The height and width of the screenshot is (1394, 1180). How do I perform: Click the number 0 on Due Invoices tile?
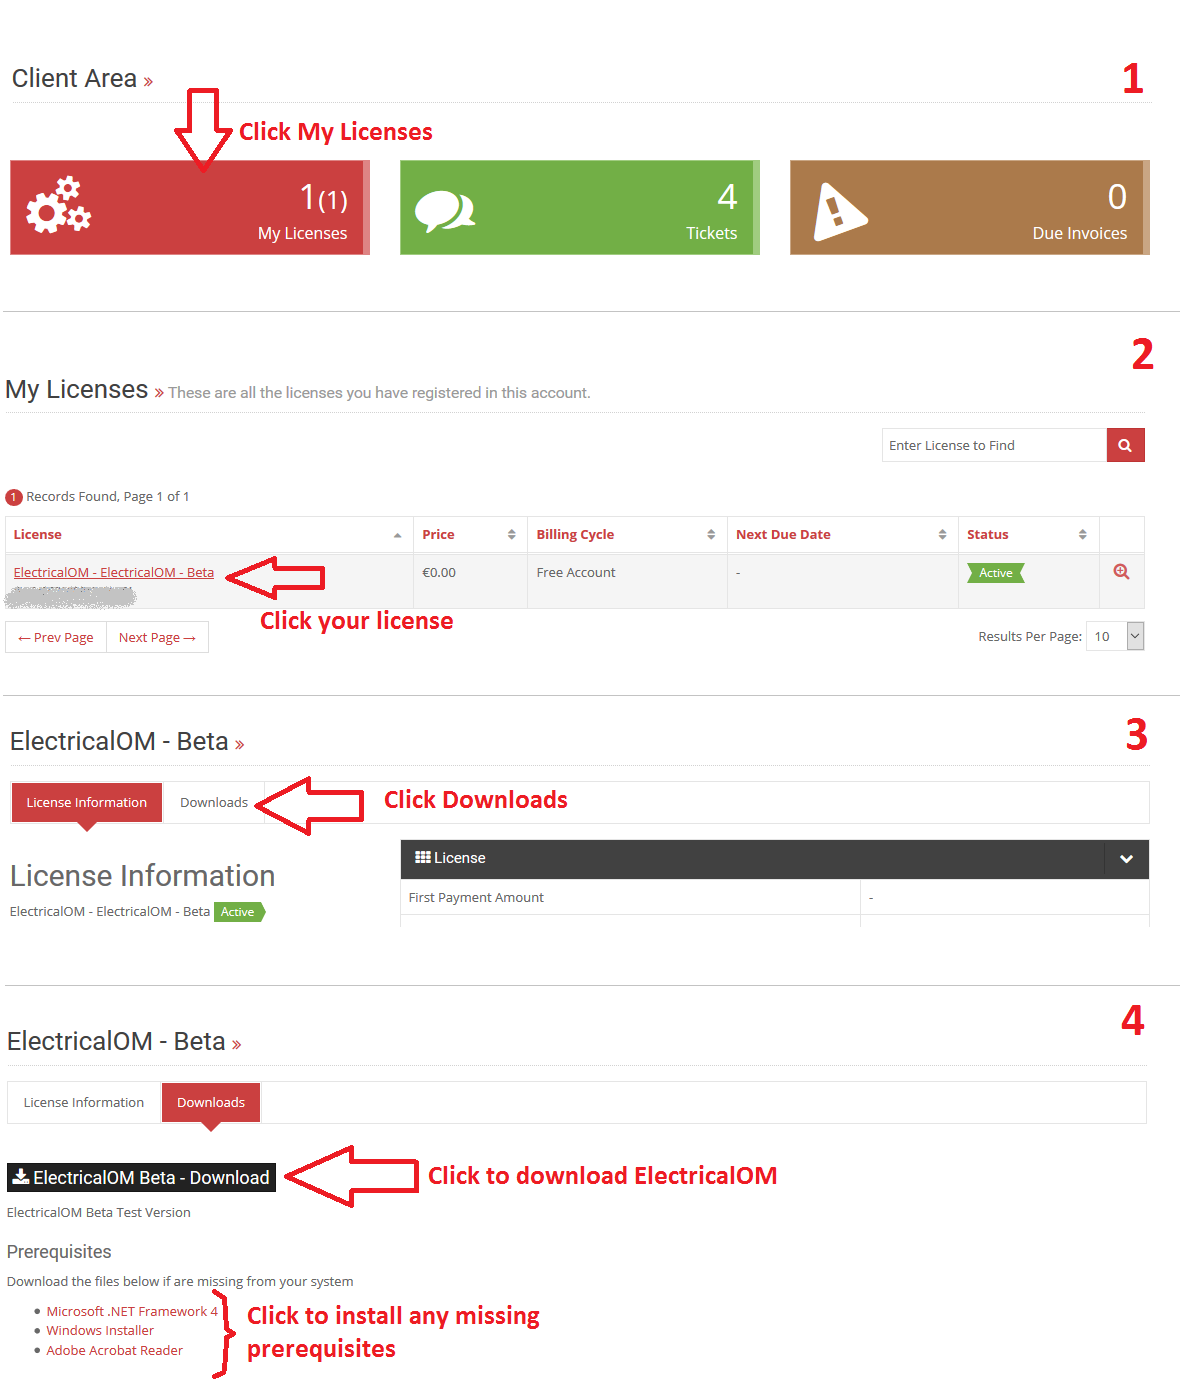click(x=1117, y=196)
